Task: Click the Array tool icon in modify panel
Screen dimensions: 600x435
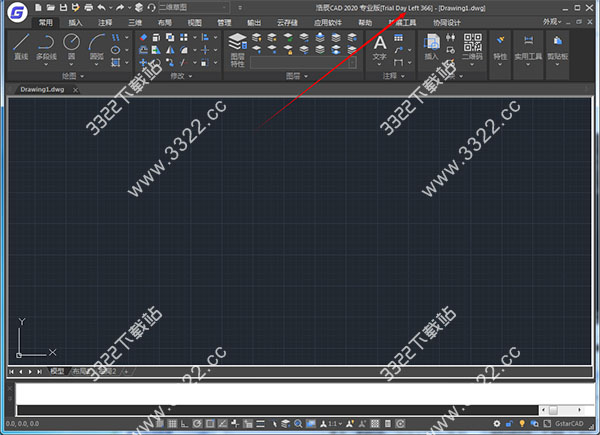Action: point(184,37)
